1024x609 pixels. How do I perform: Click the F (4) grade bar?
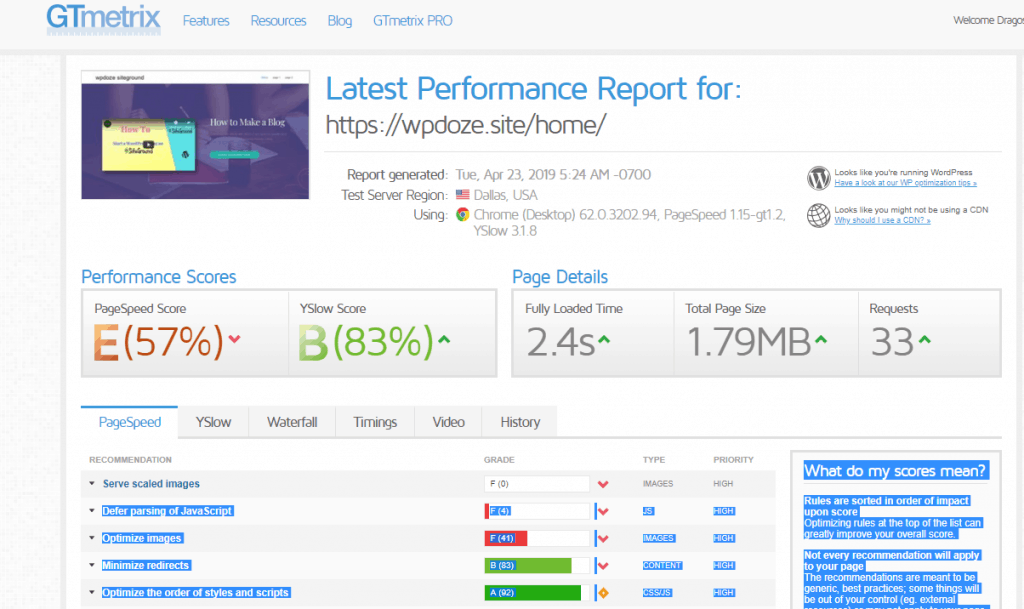tap(537, 511)
